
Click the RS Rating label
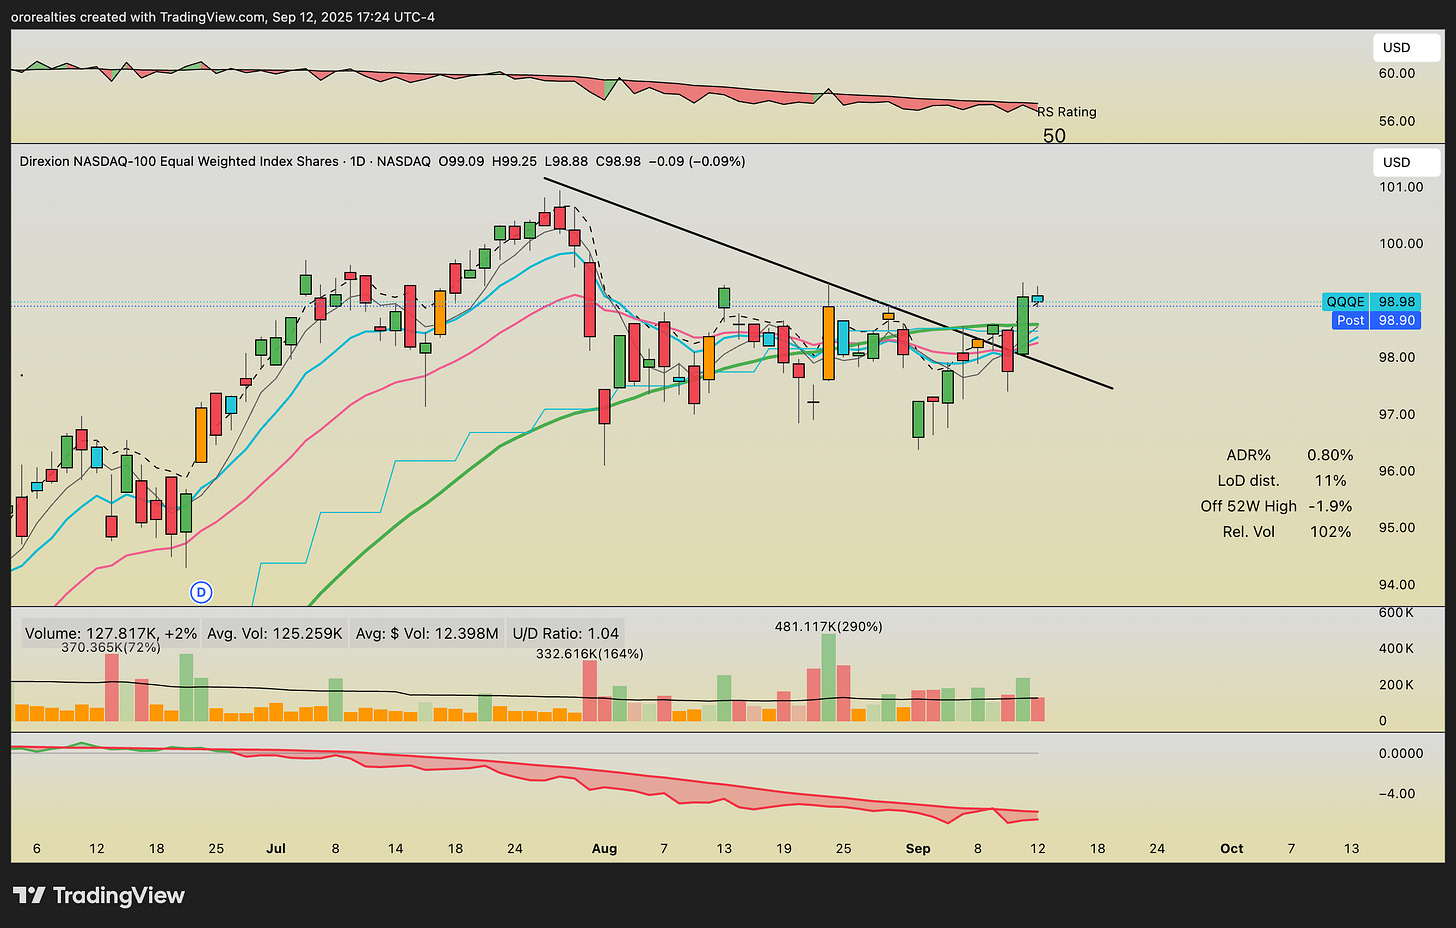click(x=1067, y=112)
